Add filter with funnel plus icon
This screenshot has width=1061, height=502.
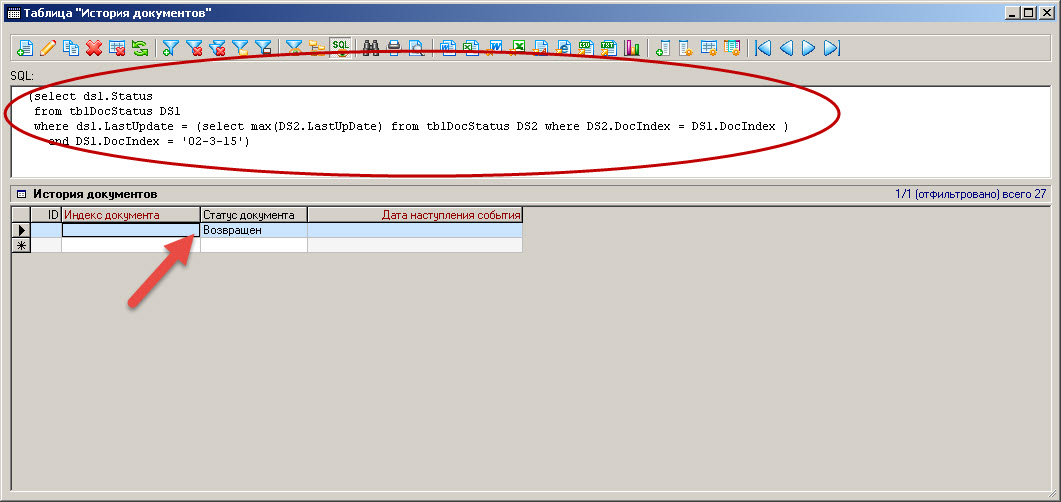pos(171,48)
